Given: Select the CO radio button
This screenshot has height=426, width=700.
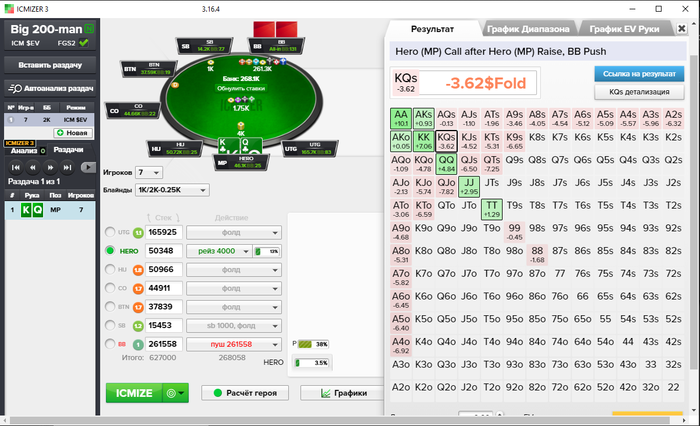Looking at the screenshot, I should [x=110, y=288].
